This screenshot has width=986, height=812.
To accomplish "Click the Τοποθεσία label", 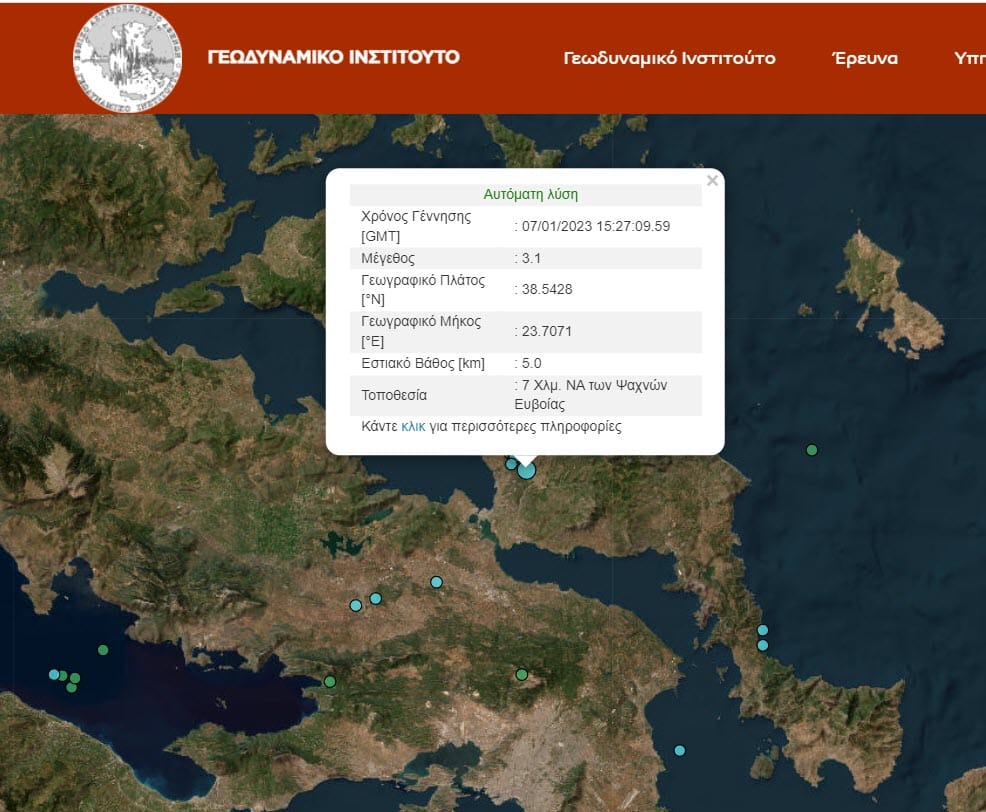I will tap(394, 395).
